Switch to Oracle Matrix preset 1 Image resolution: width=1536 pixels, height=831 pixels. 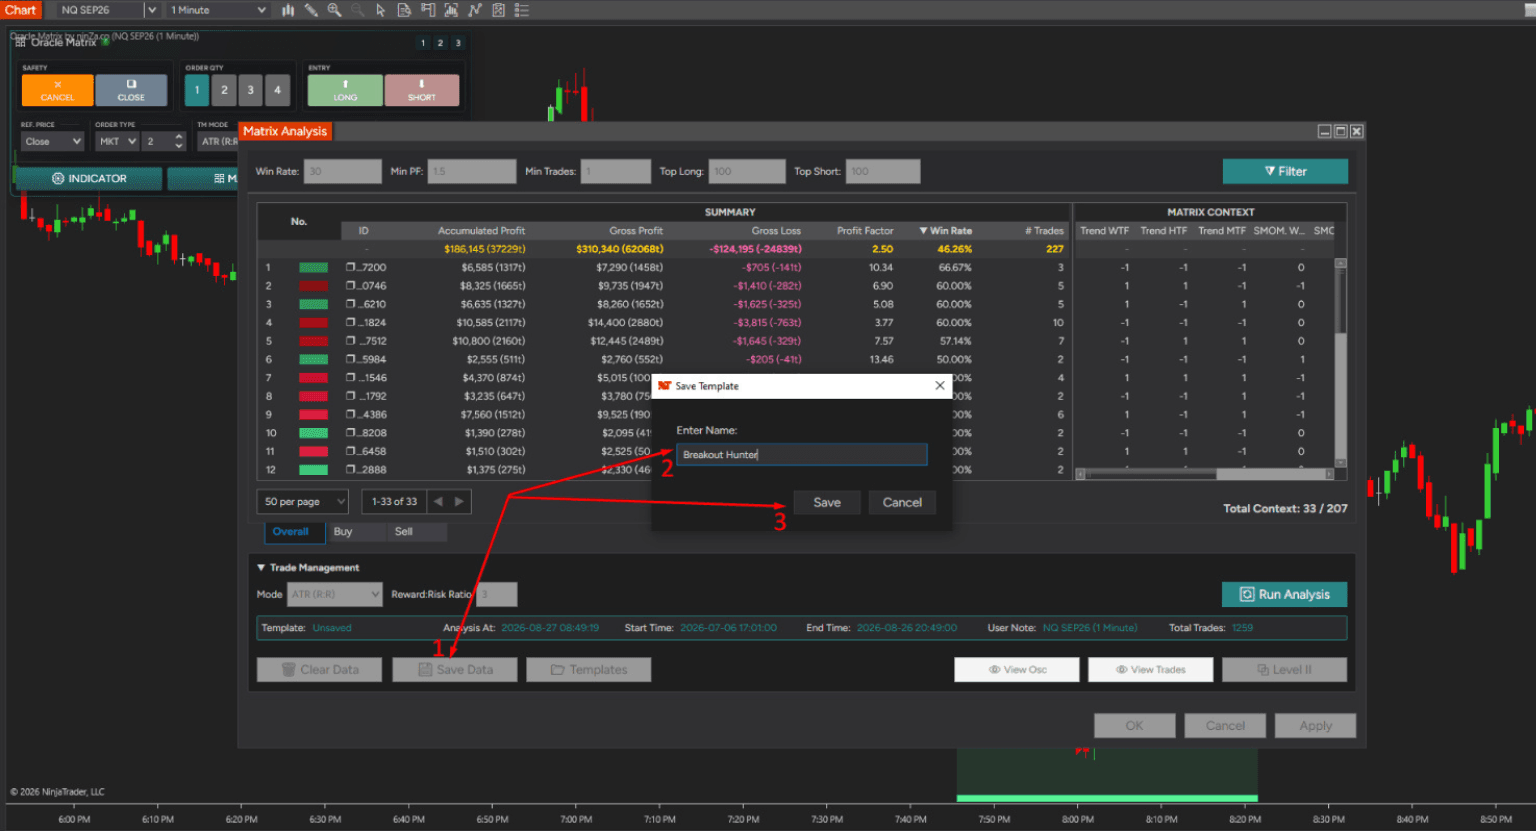point(423,43)
